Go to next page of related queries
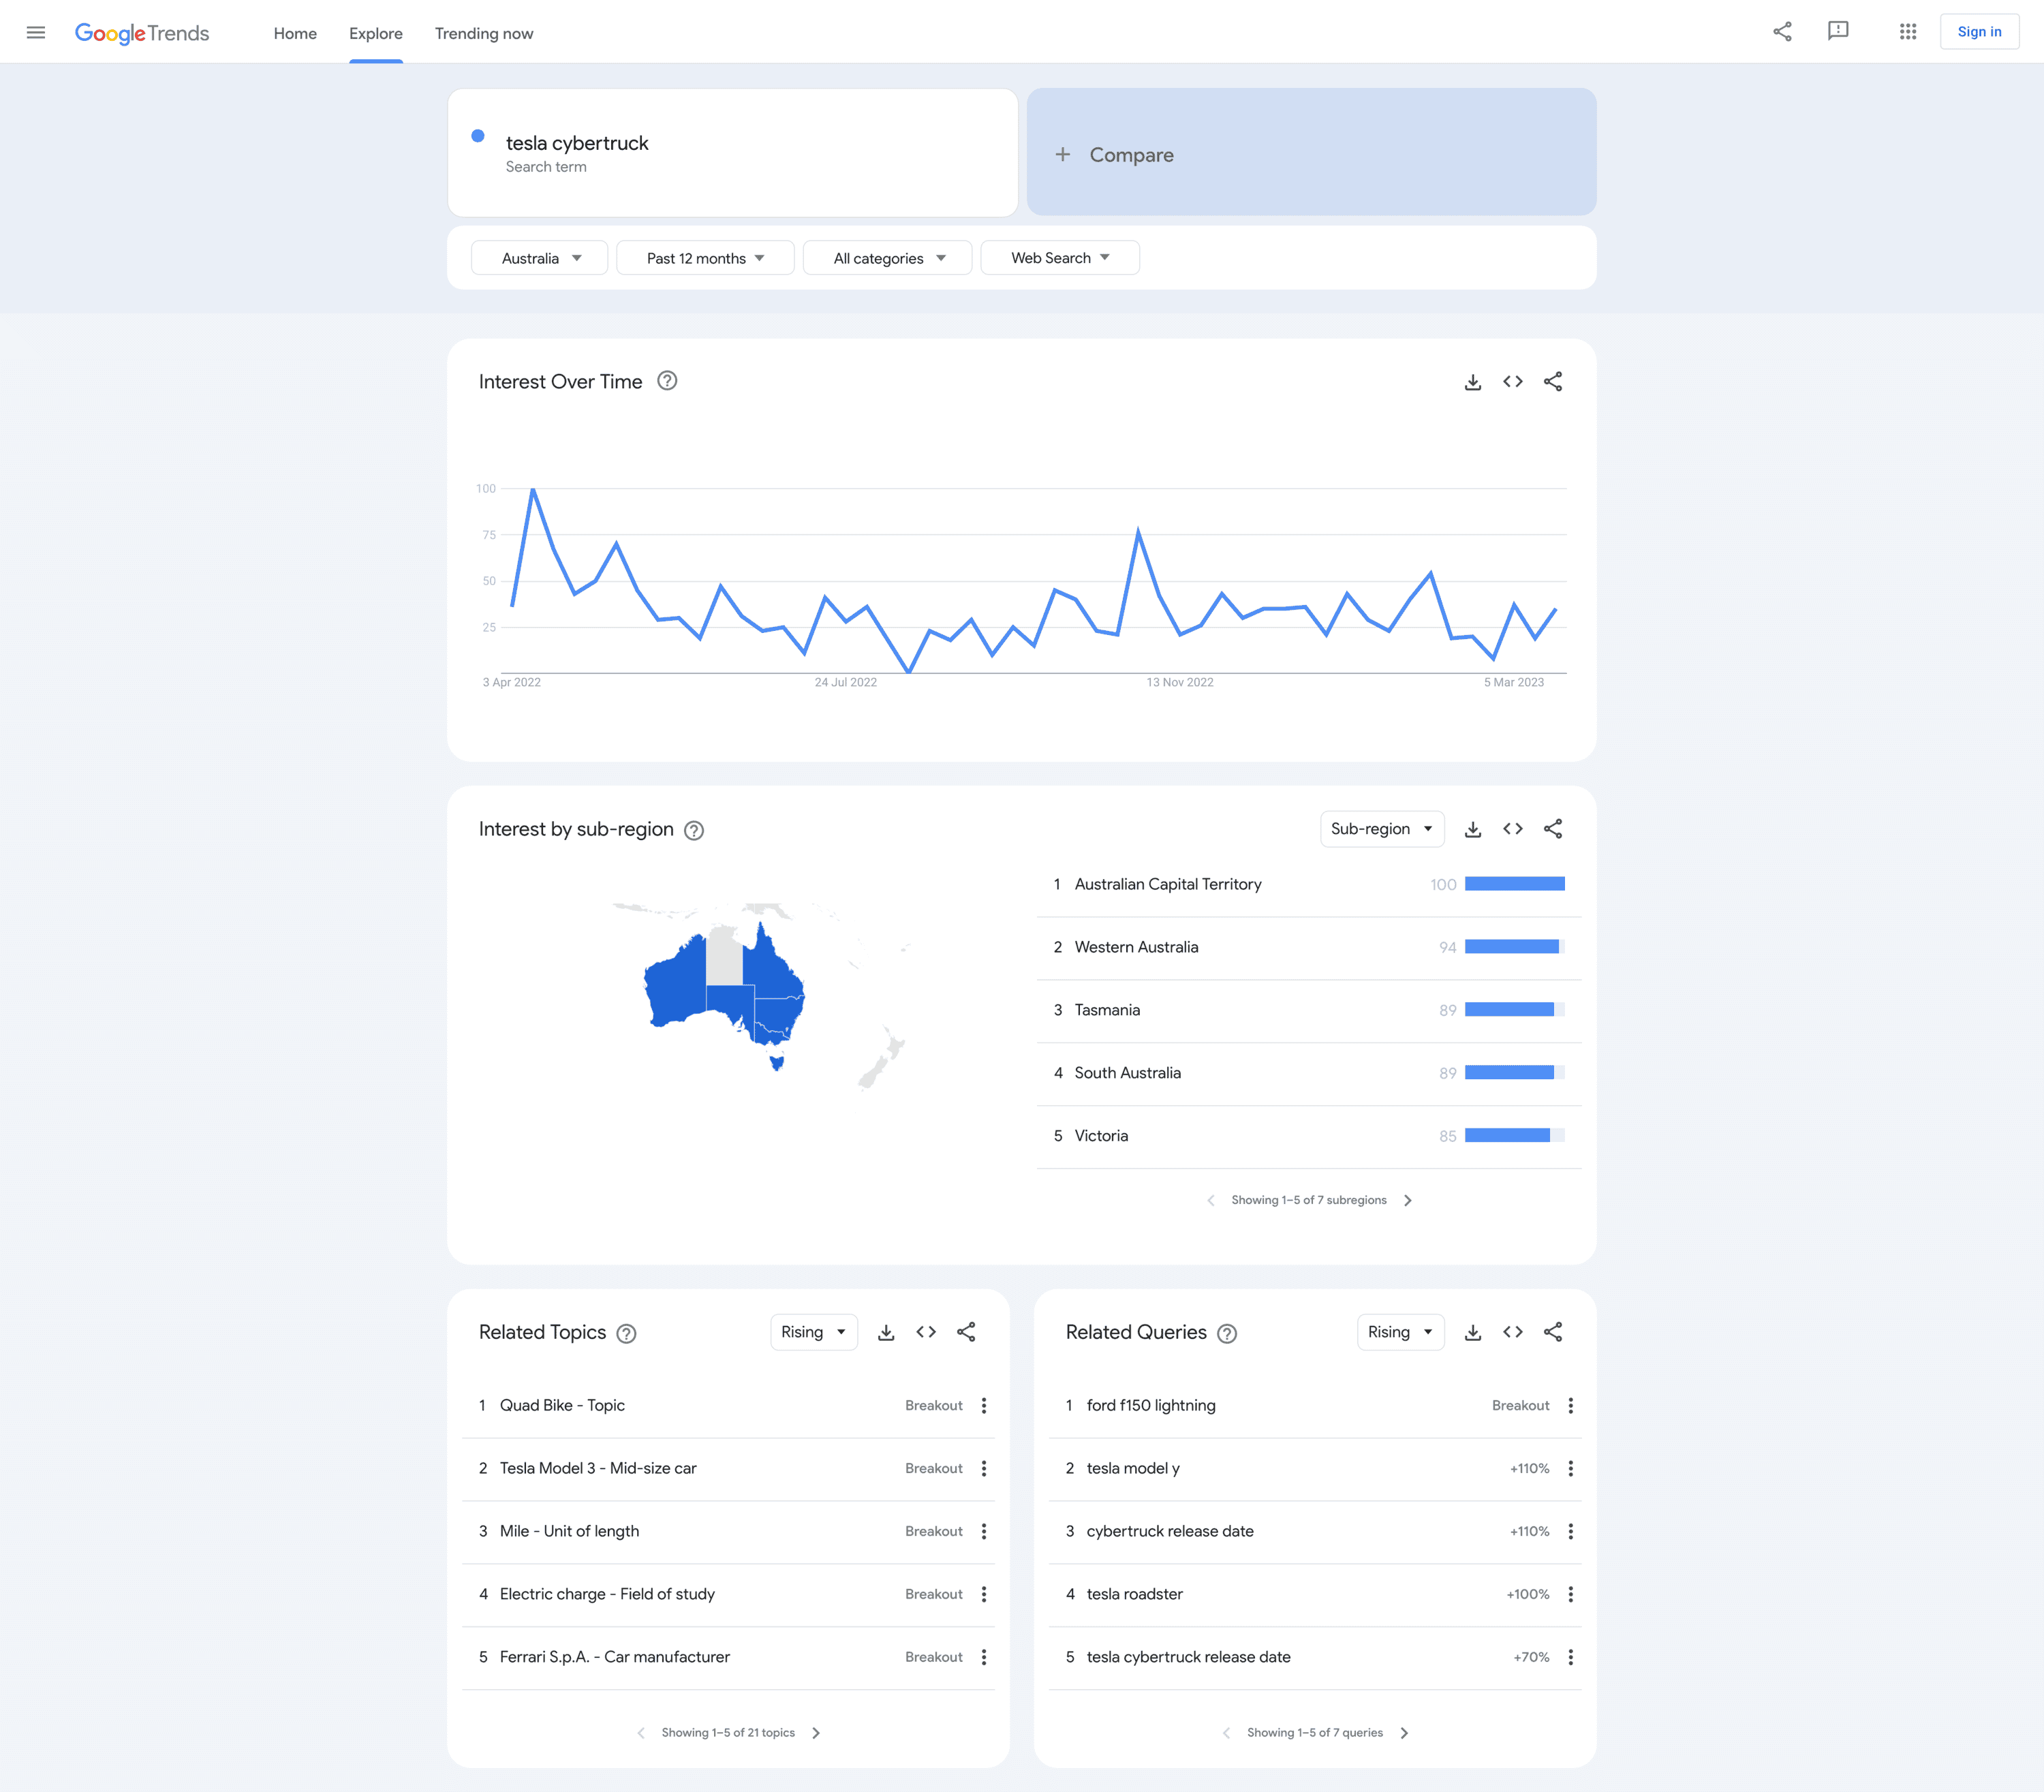 coord(1404,1733)
